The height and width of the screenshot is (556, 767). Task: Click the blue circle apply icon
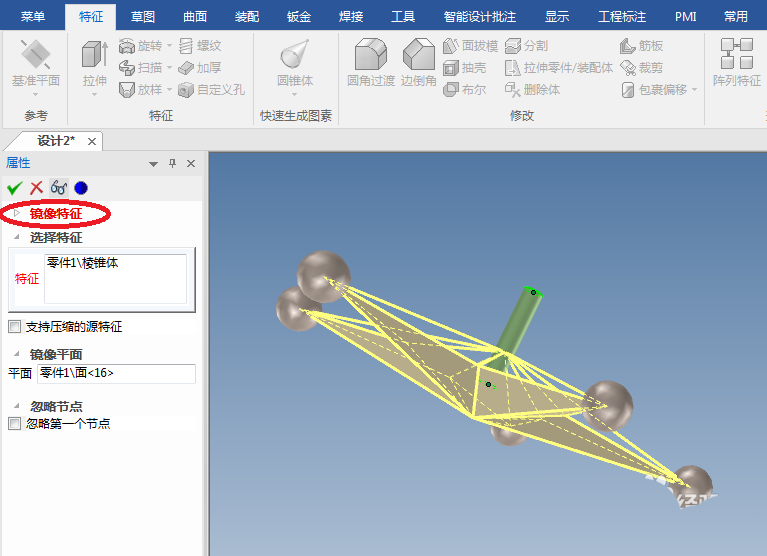(81, 188)
